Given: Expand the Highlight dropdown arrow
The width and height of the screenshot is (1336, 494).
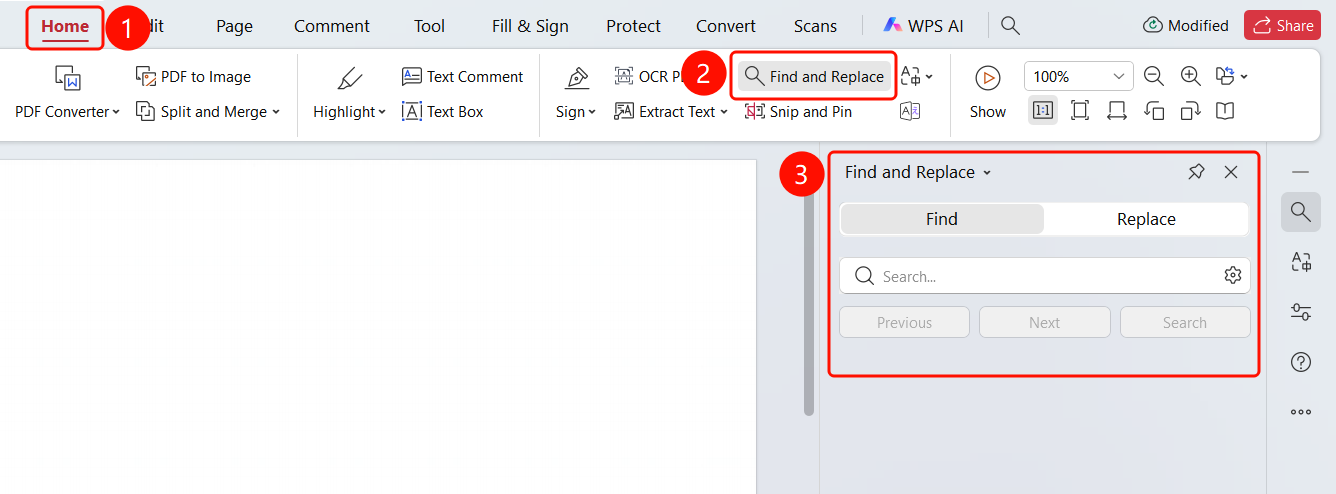Looking at the screenshot, I should [x=382, y=112].
